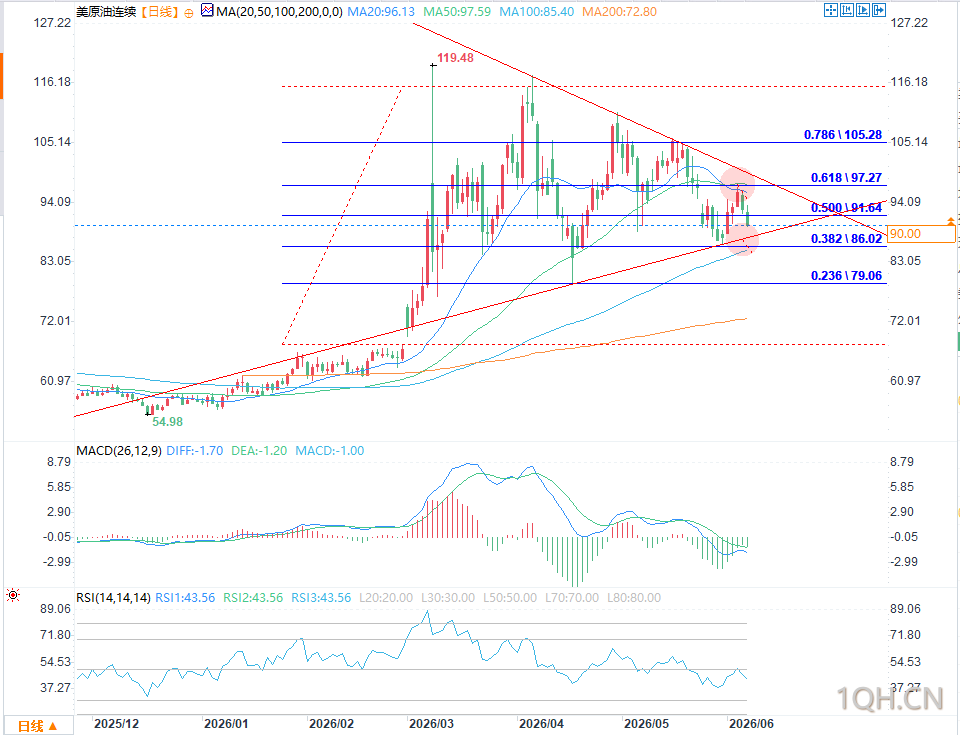Click the MA100:85.40 value

(537, 12)
